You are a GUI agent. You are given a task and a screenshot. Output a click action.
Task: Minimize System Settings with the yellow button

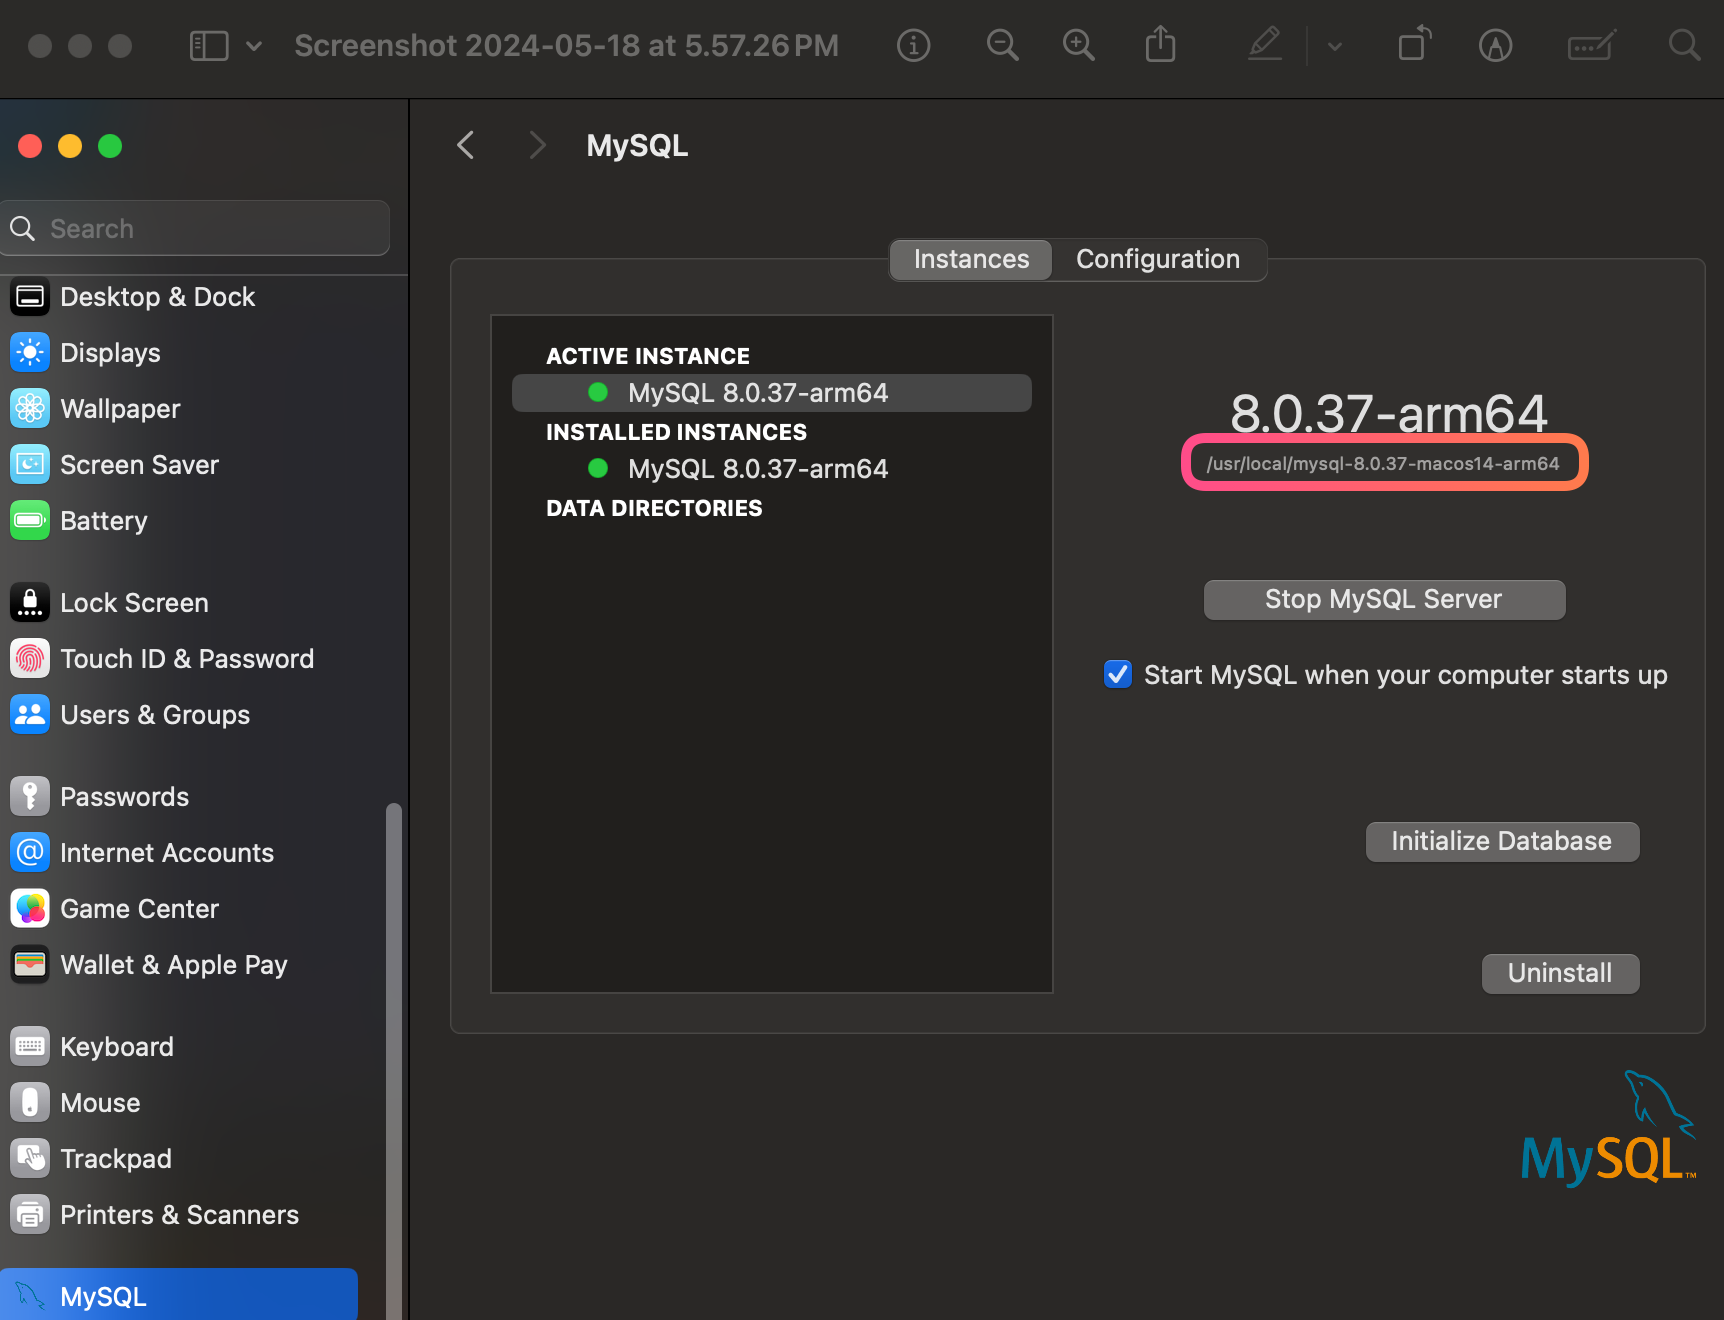[70, 146]
